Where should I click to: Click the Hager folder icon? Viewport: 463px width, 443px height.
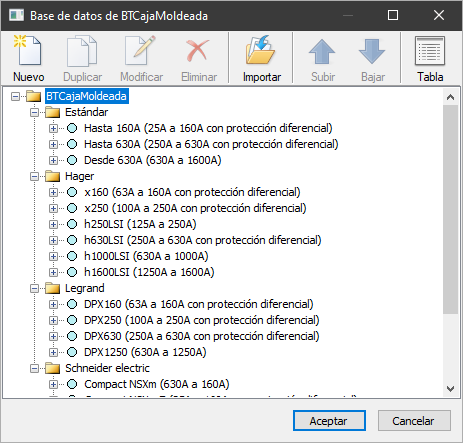coord(53,176)
